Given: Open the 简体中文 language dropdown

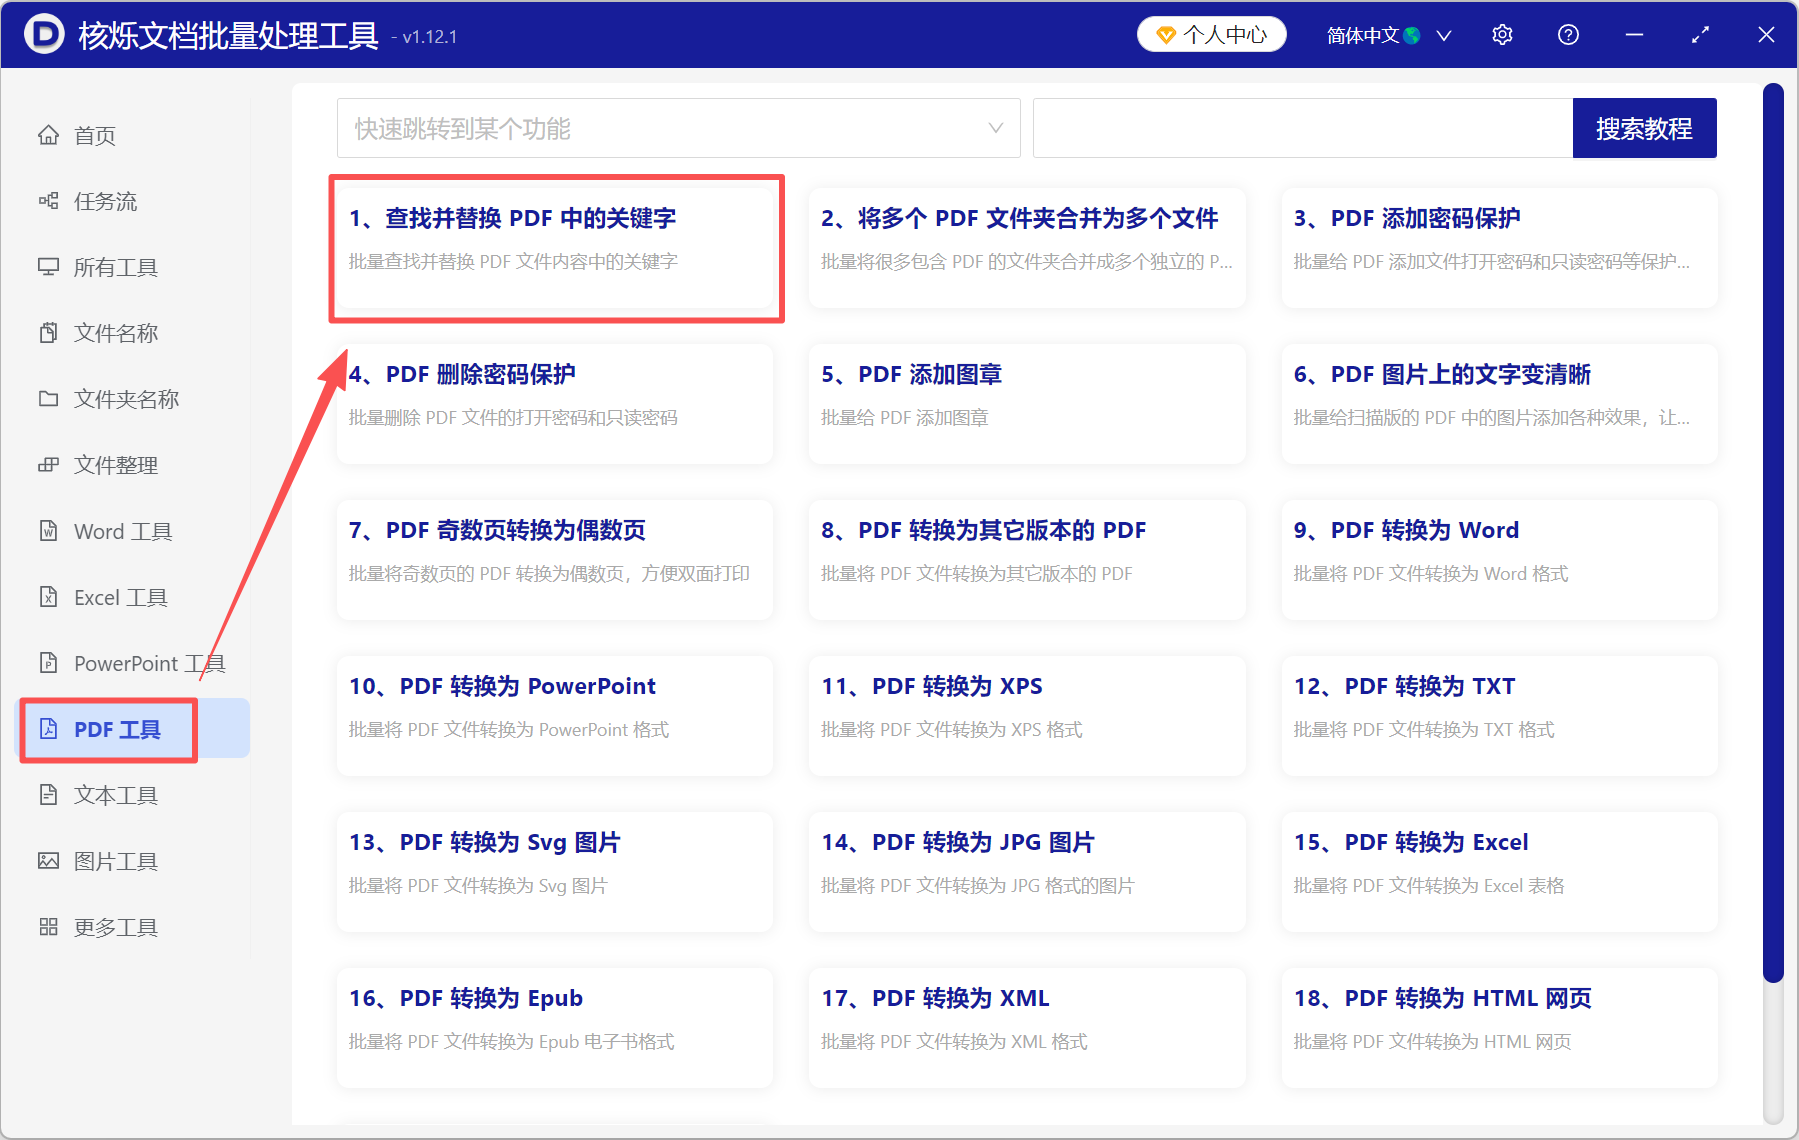Looking at the screenshot, I should pos(1386,34).
